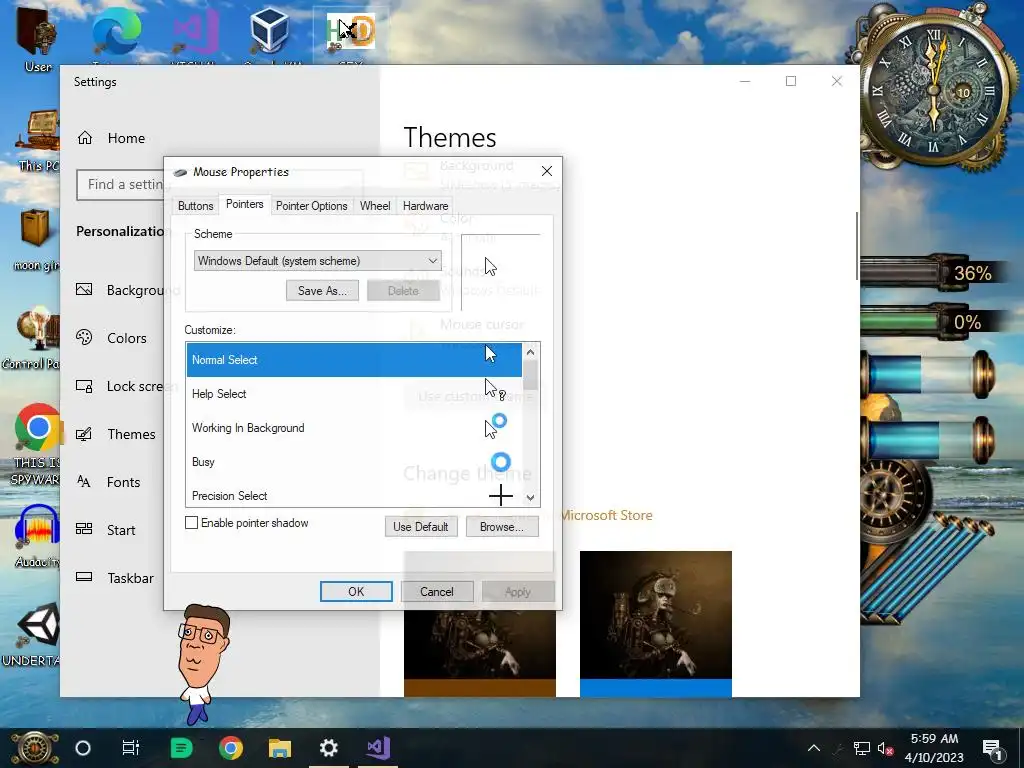The width and height of the screenshot is (1024, 768).
Task: Close the Mouse Properties dialog
Action: click(547, 171)
